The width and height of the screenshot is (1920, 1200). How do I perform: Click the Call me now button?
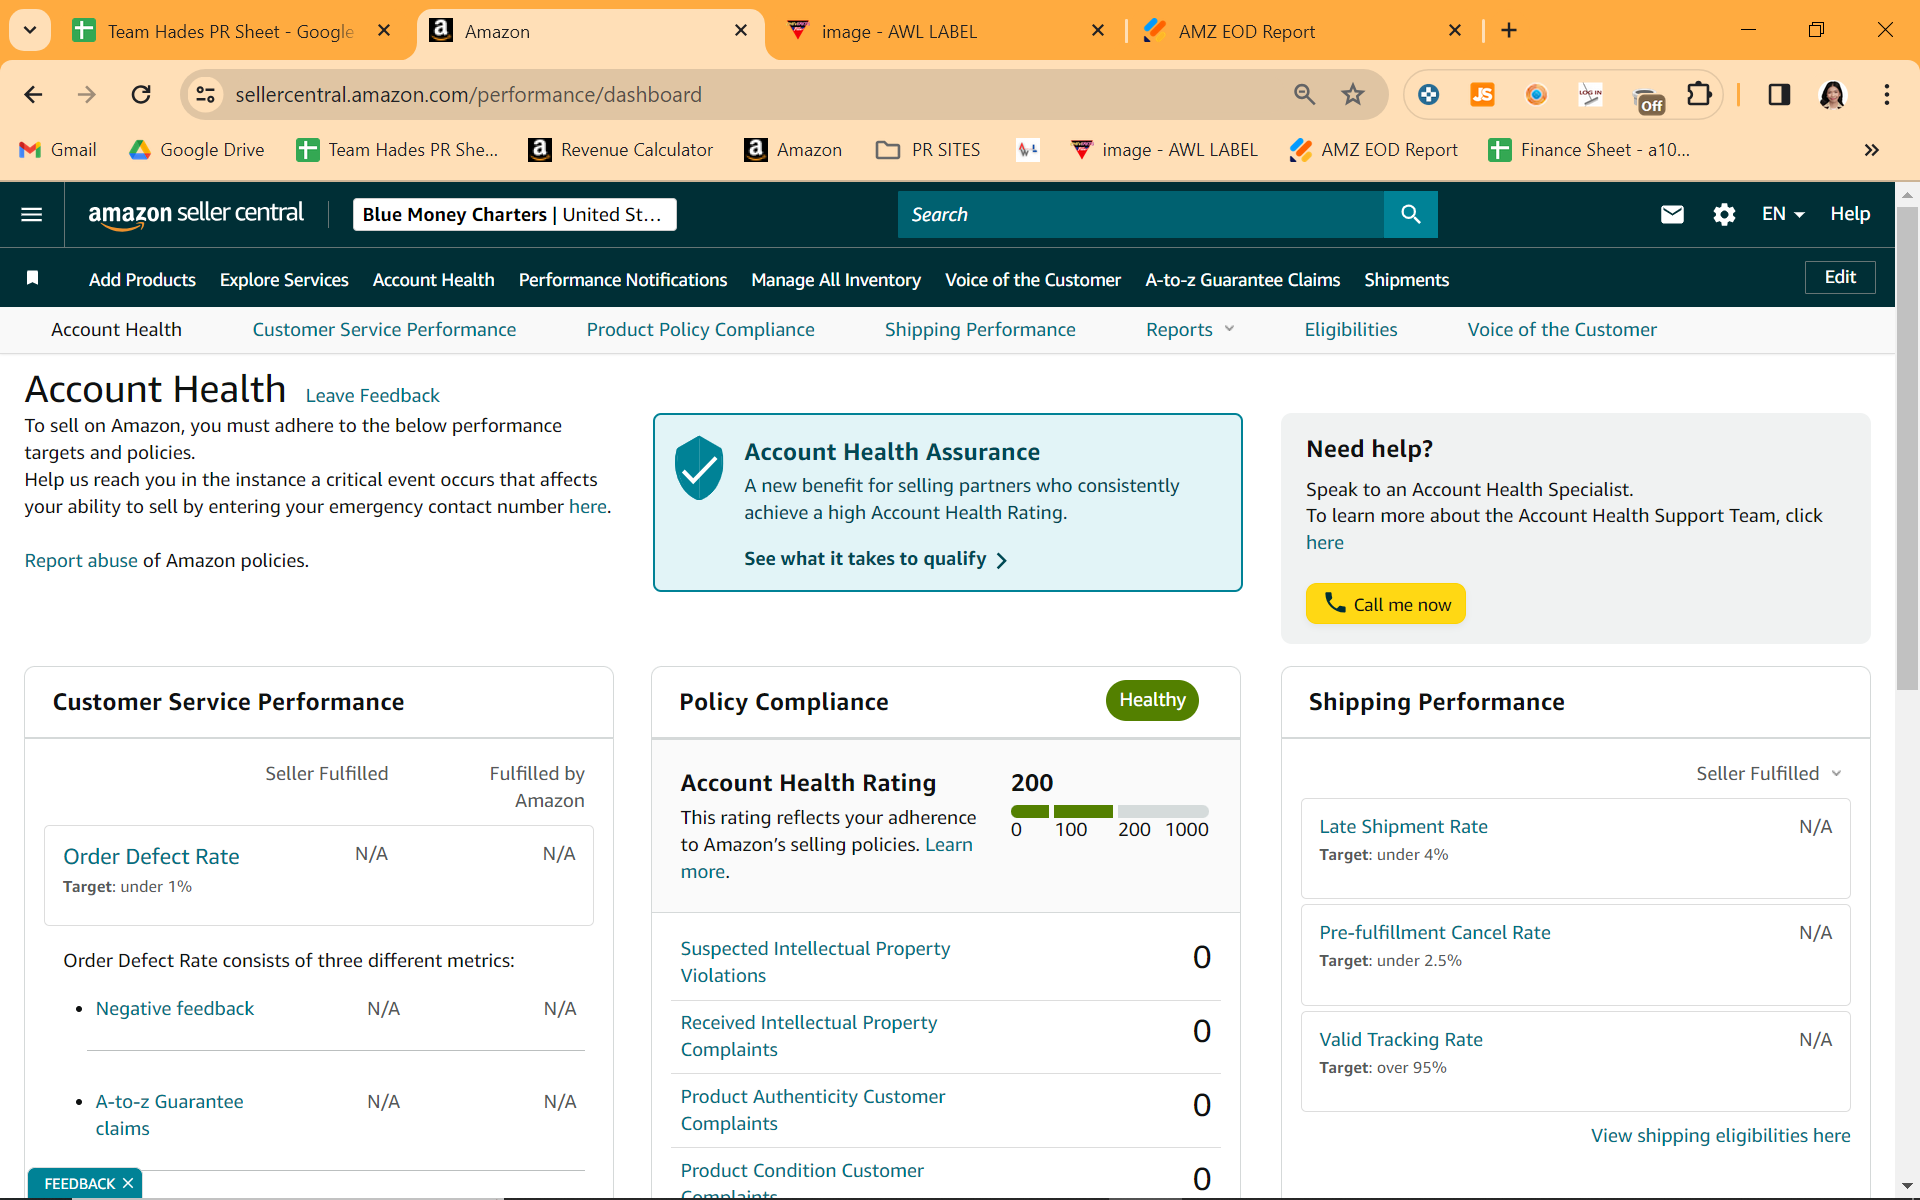1386,604
